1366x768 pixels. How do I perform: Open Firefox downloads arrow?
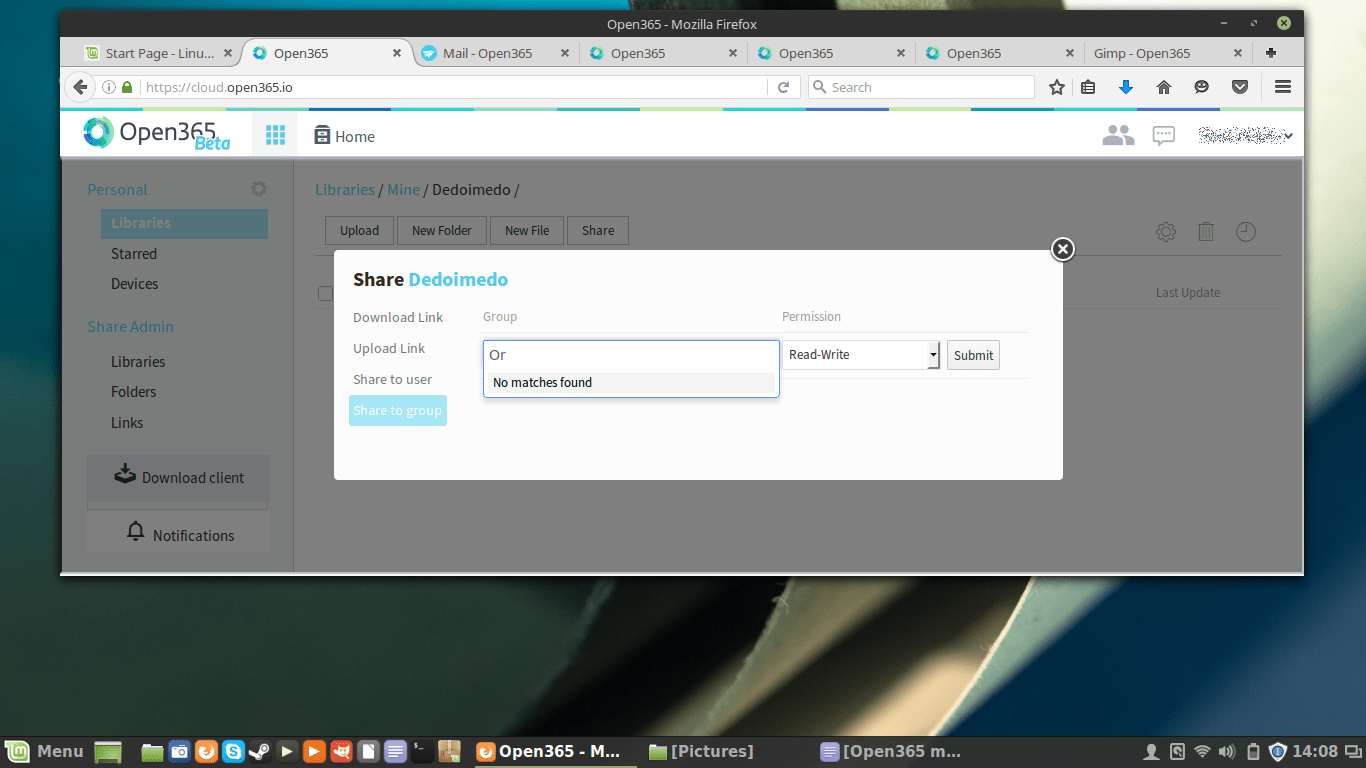pyautogui.click(x=1126, y=87)
